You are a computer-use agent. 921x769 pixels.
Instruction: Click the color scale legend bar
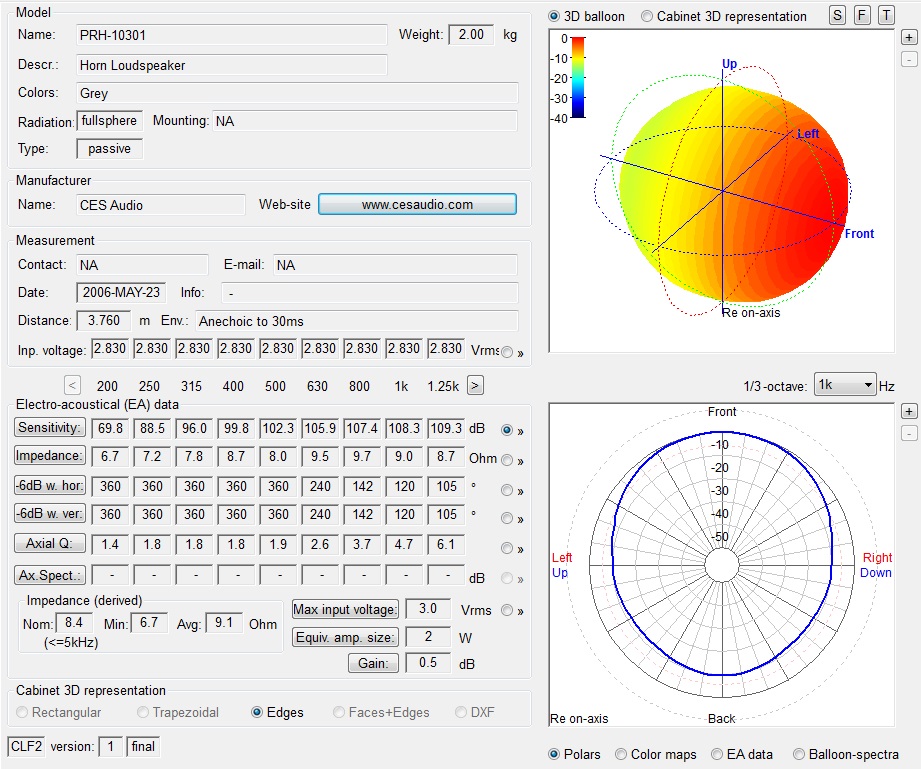click(x=577, y=78)
